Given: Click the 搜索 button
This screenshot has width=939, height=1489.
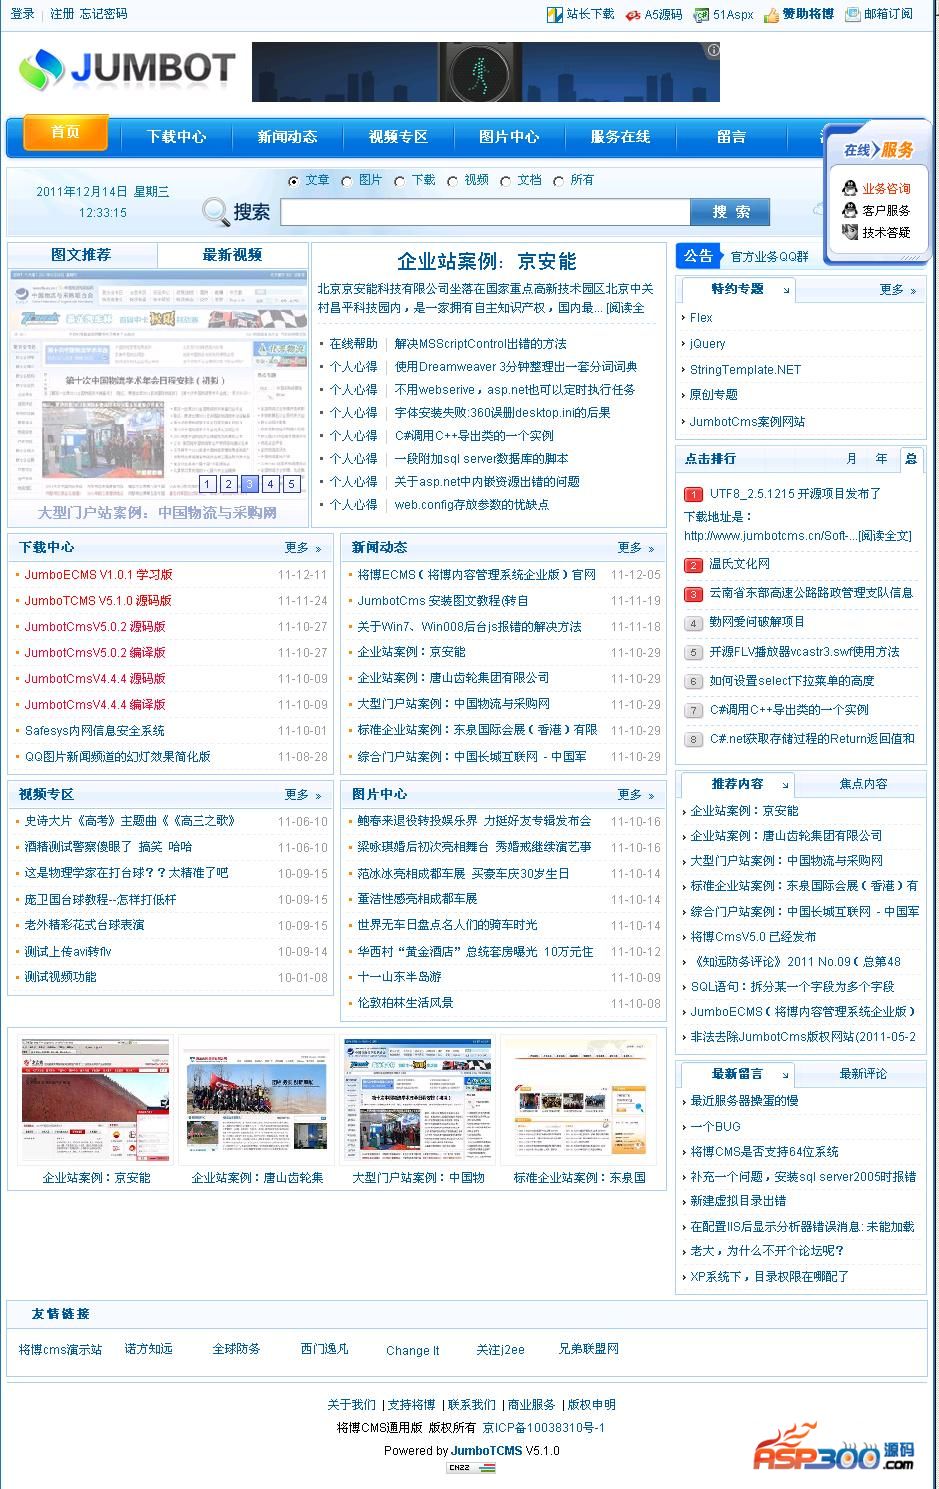Looking at the screenshot, I should tap(730, 212).
